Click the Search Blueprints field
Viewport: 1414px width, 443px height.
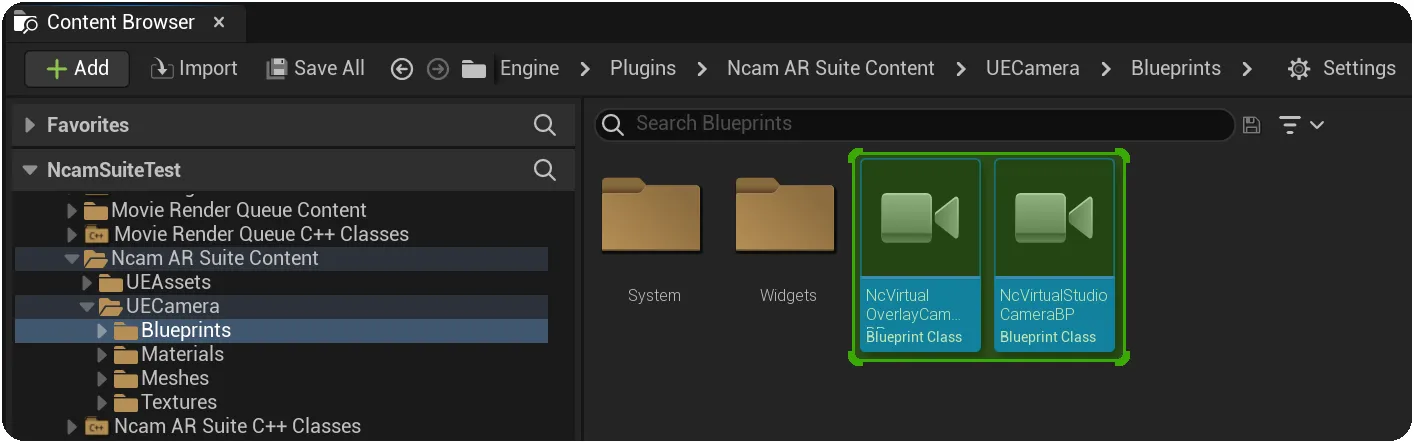(915, 124)
